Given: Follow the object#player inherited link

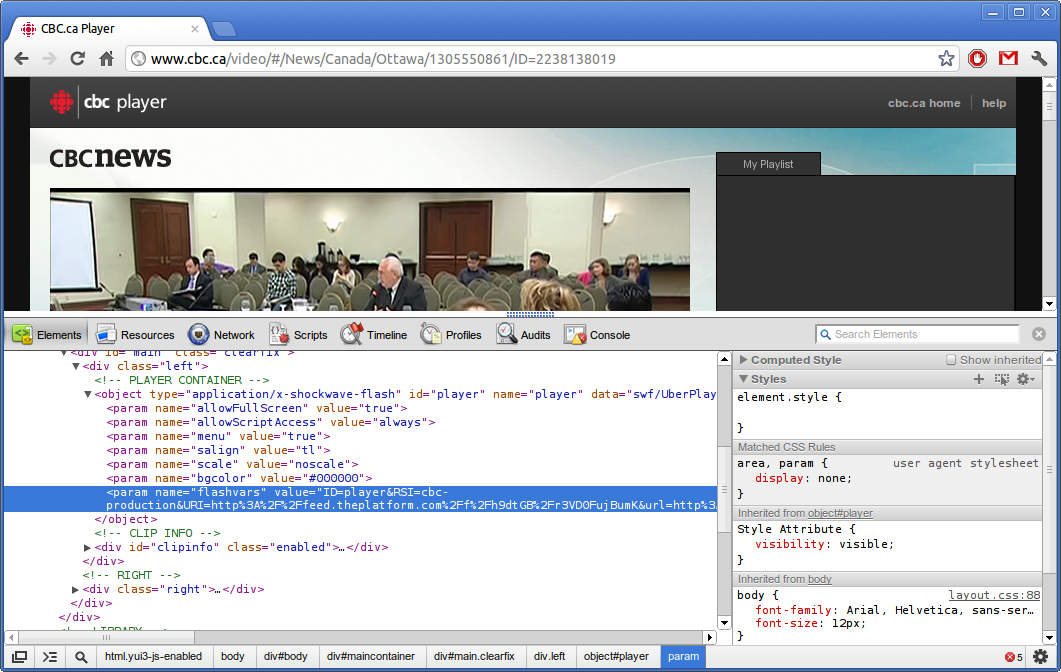Looking at the screenshot, I should [x=839, y=514].
